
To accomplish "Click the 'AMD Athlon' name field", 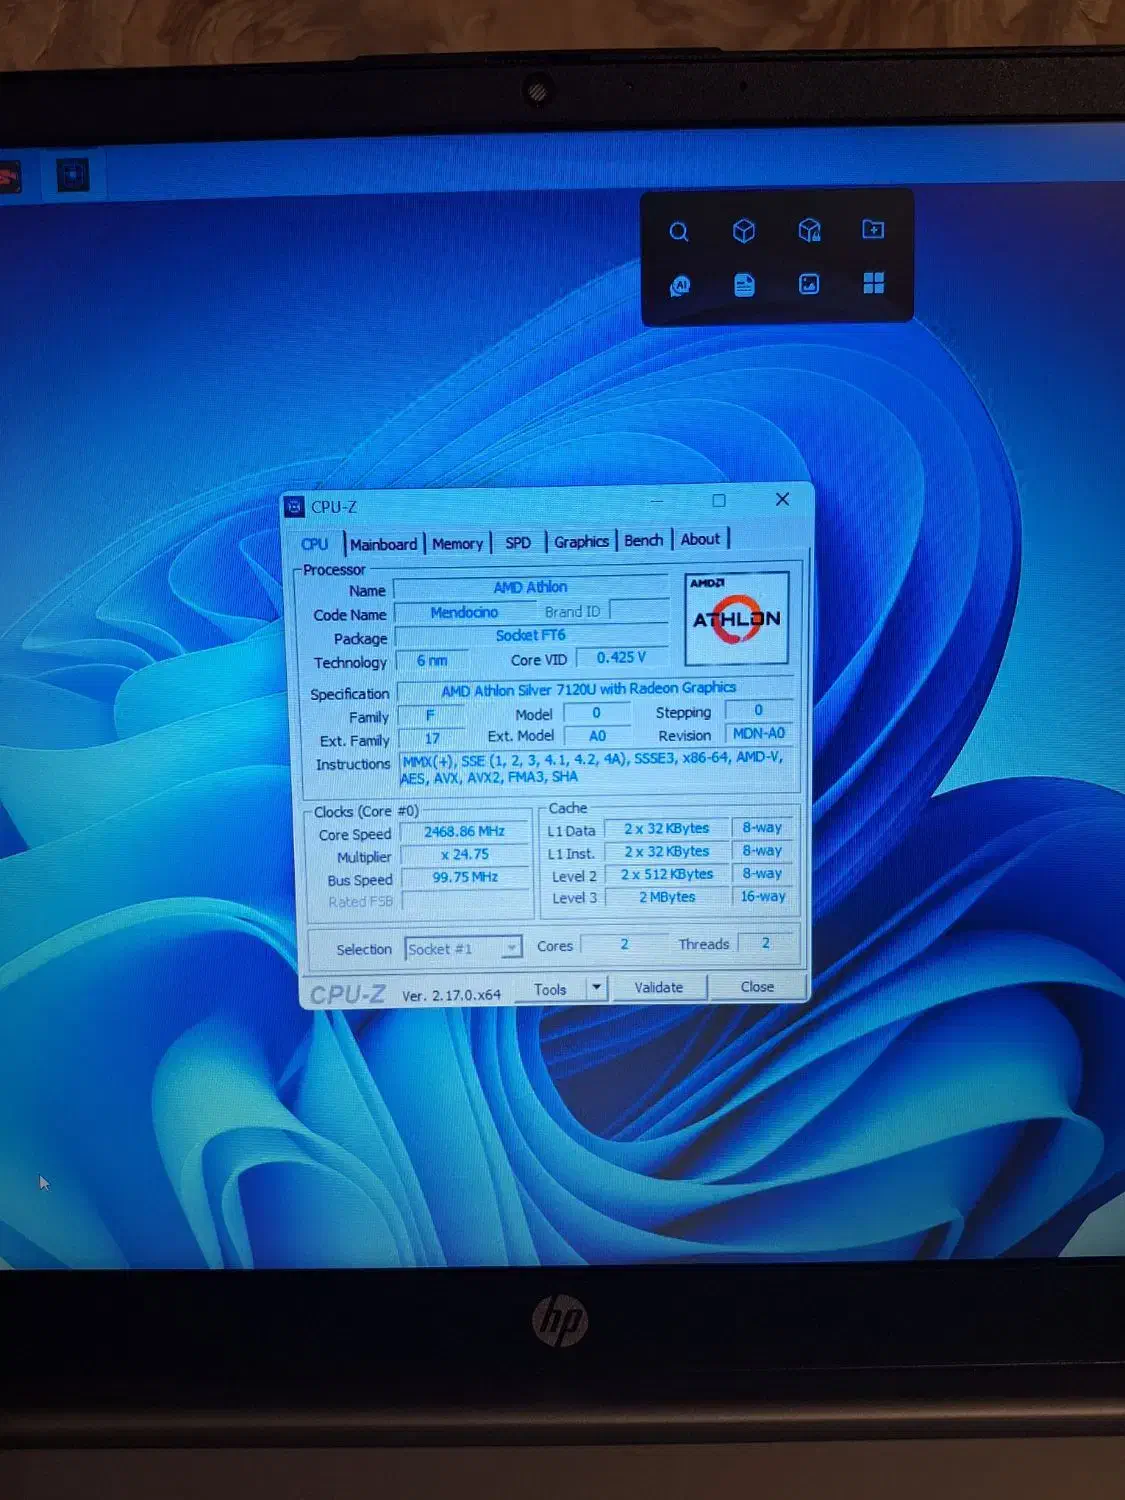I will coord(531,588).
